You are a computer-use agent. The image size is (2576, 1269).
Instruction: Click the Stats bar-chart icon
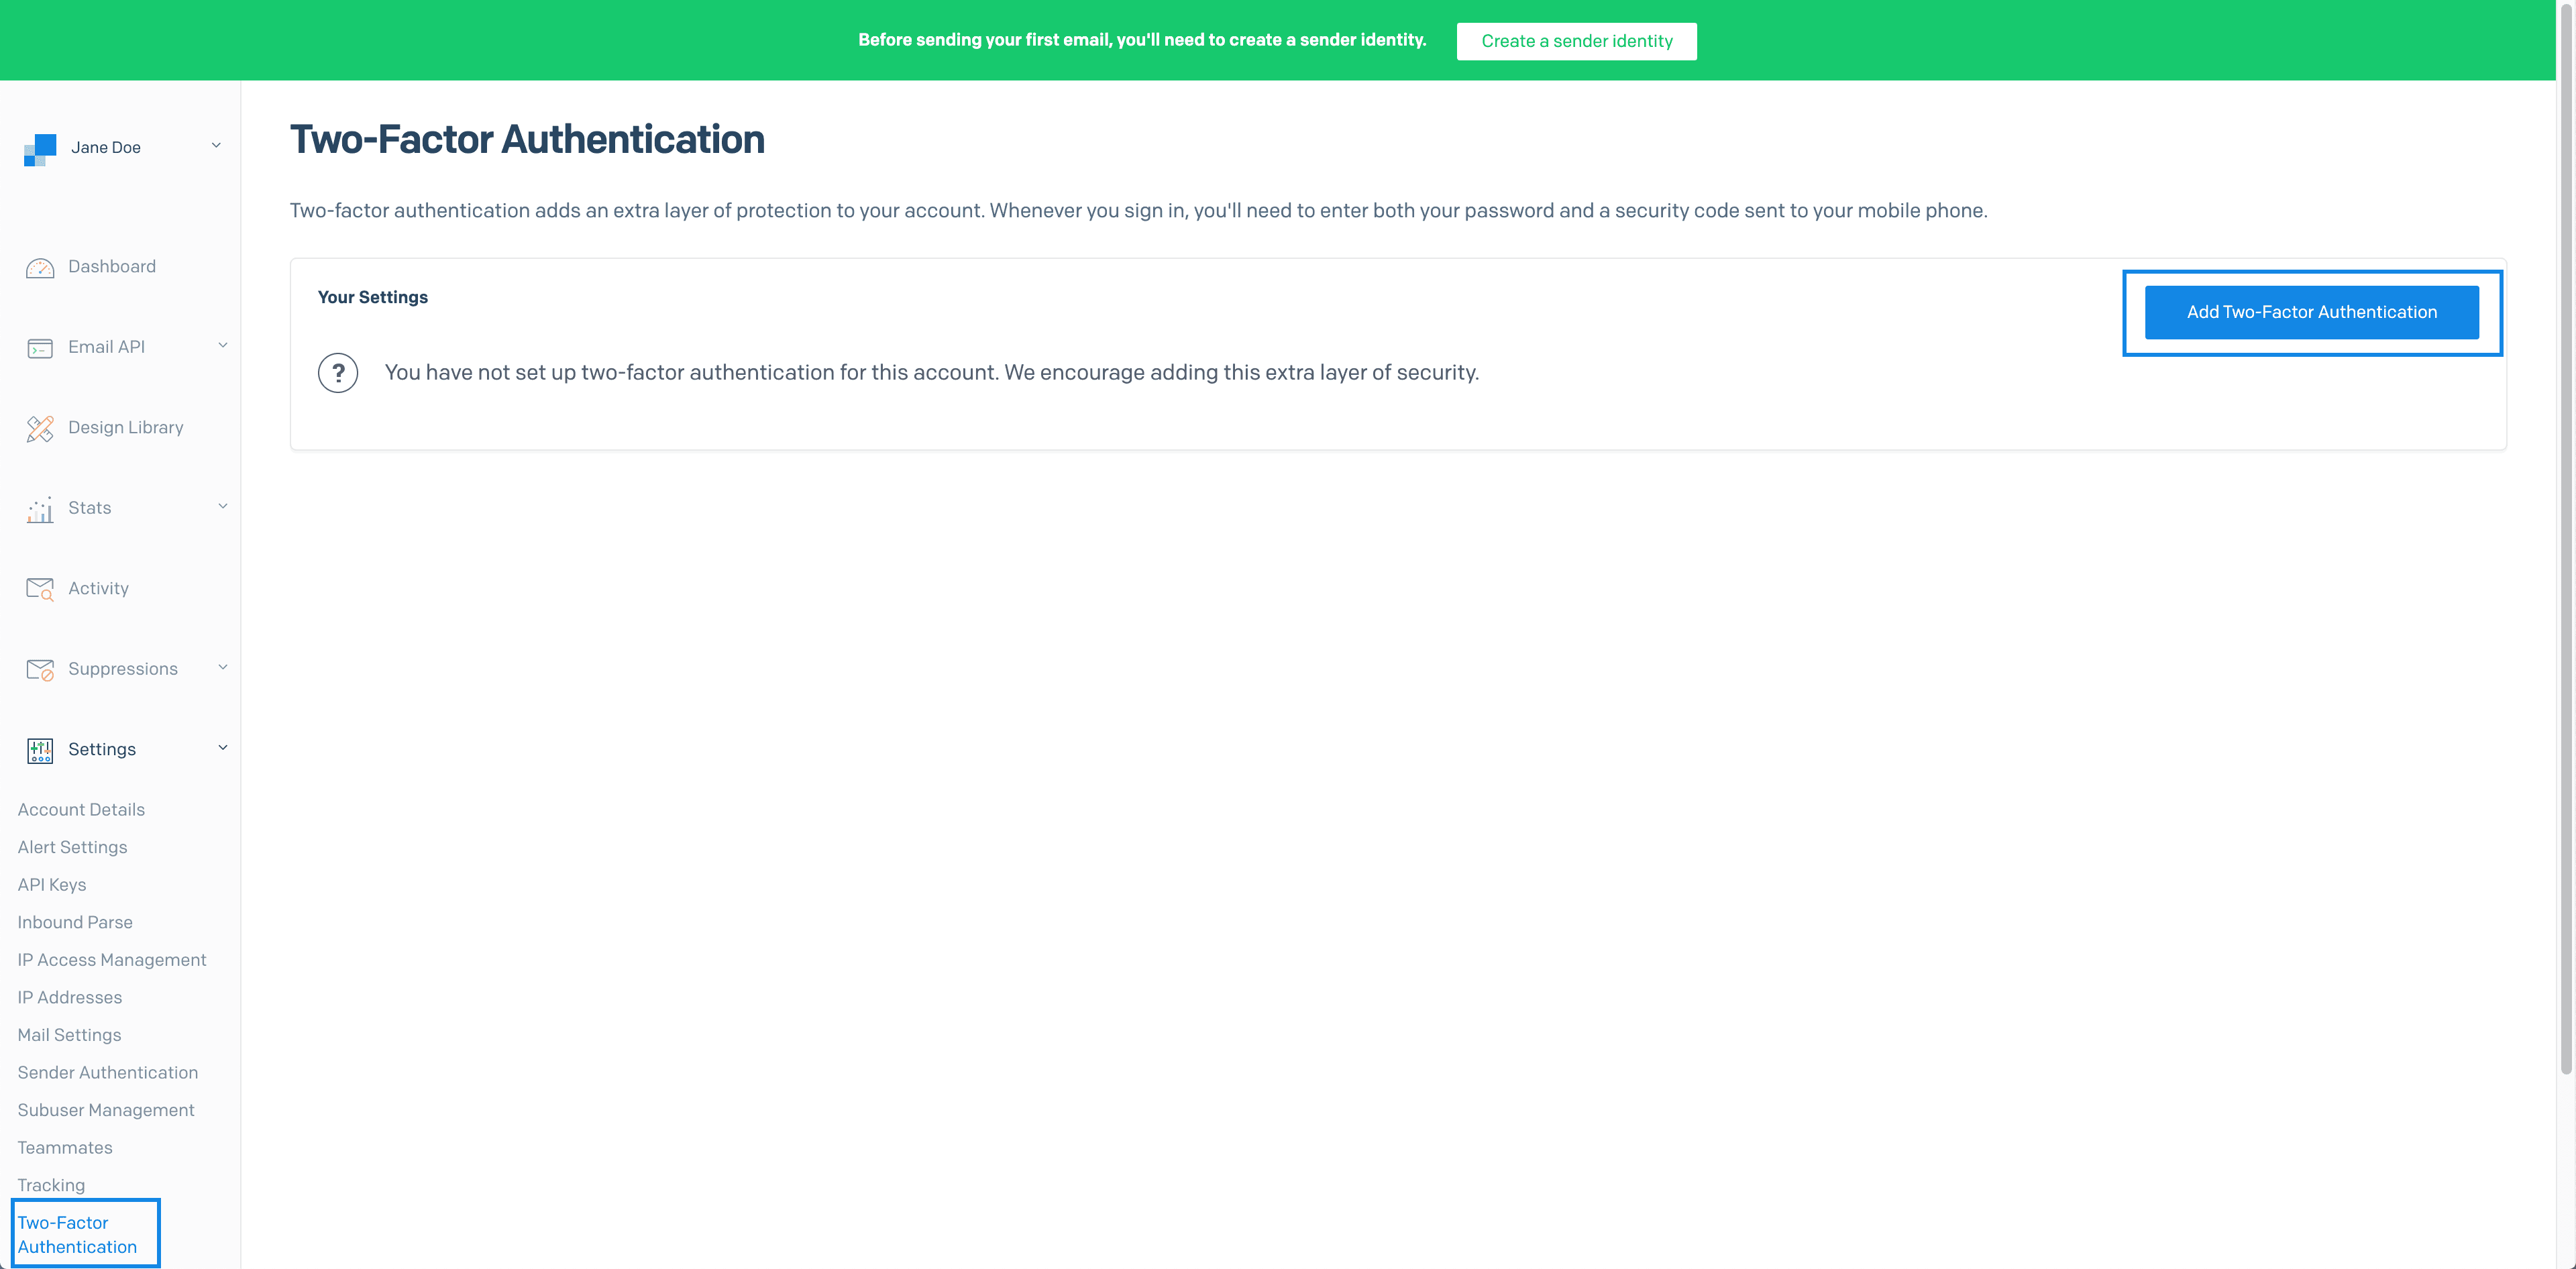pos(39,508)
